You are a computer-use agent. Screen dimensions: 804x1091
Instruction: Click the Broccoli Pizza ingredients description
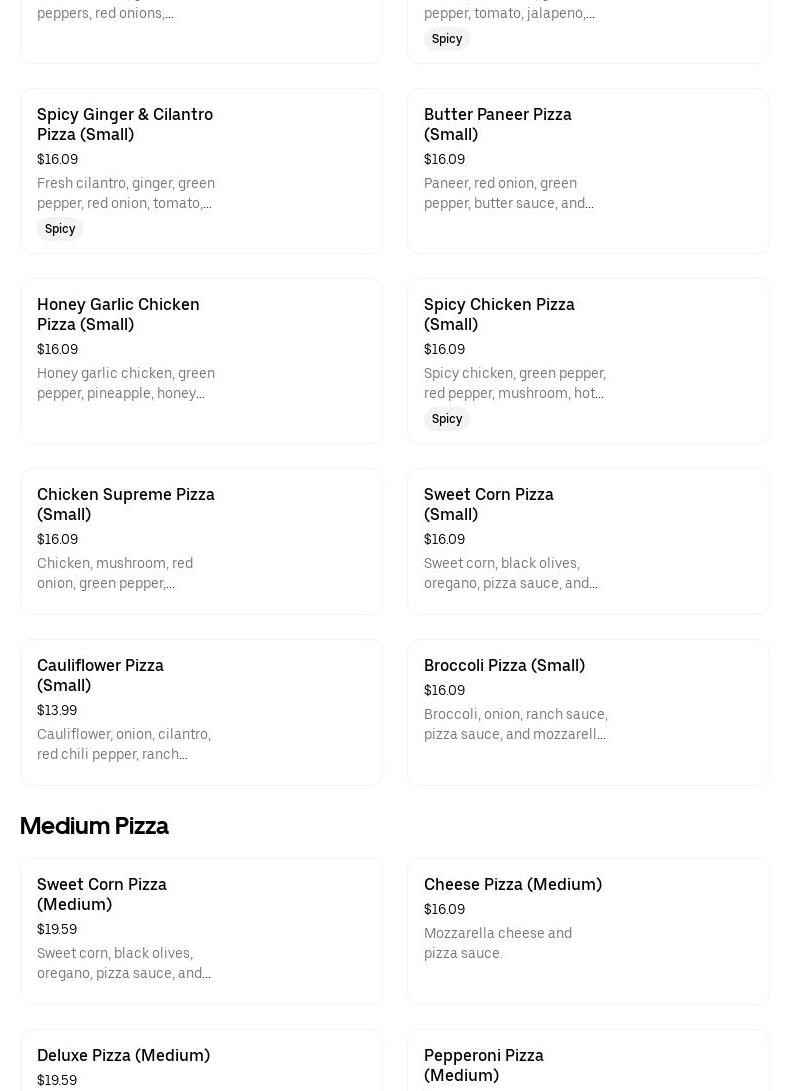[x=515, y=724]
